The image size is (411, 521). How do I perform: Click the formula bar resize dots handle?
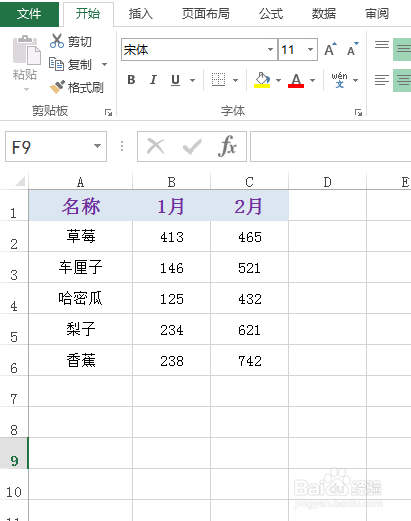click(x=122, y=146)
